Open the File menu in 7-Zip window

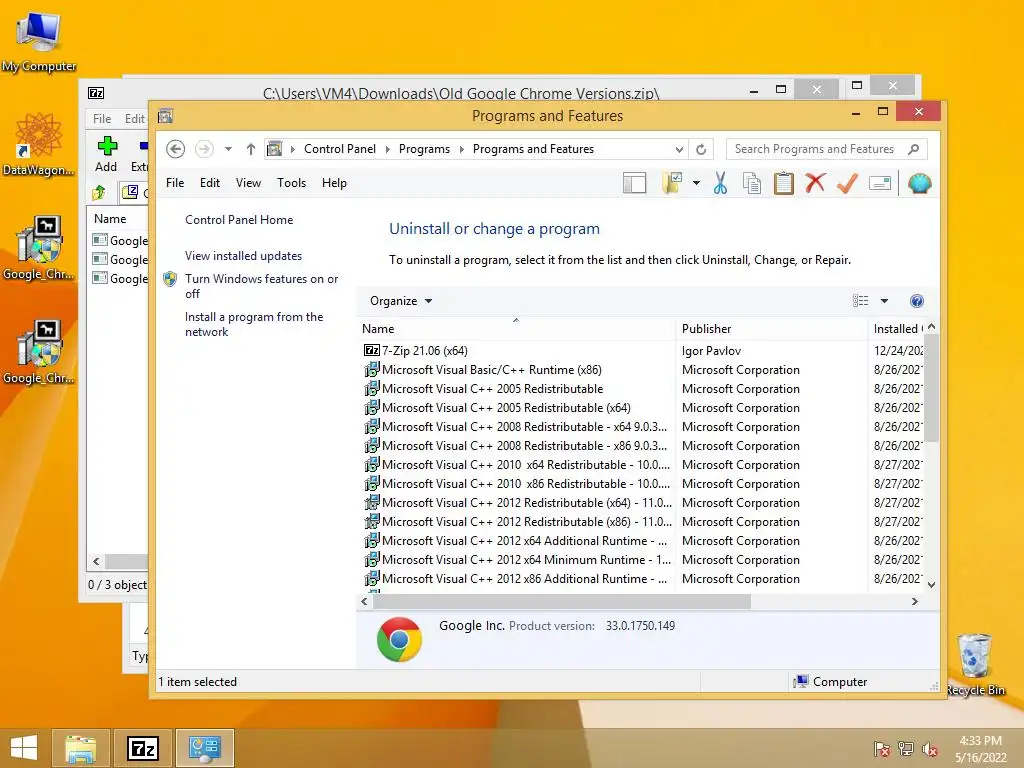point(102,119)
